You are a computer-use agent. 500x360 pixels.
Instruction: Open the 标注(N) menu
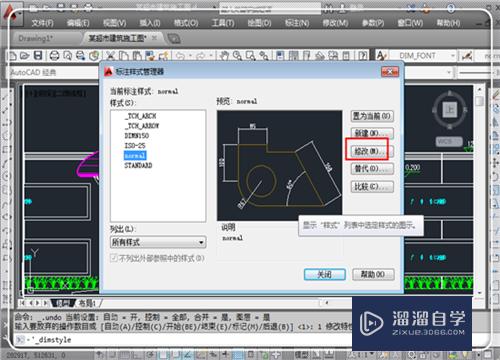(x=297, y=23)
